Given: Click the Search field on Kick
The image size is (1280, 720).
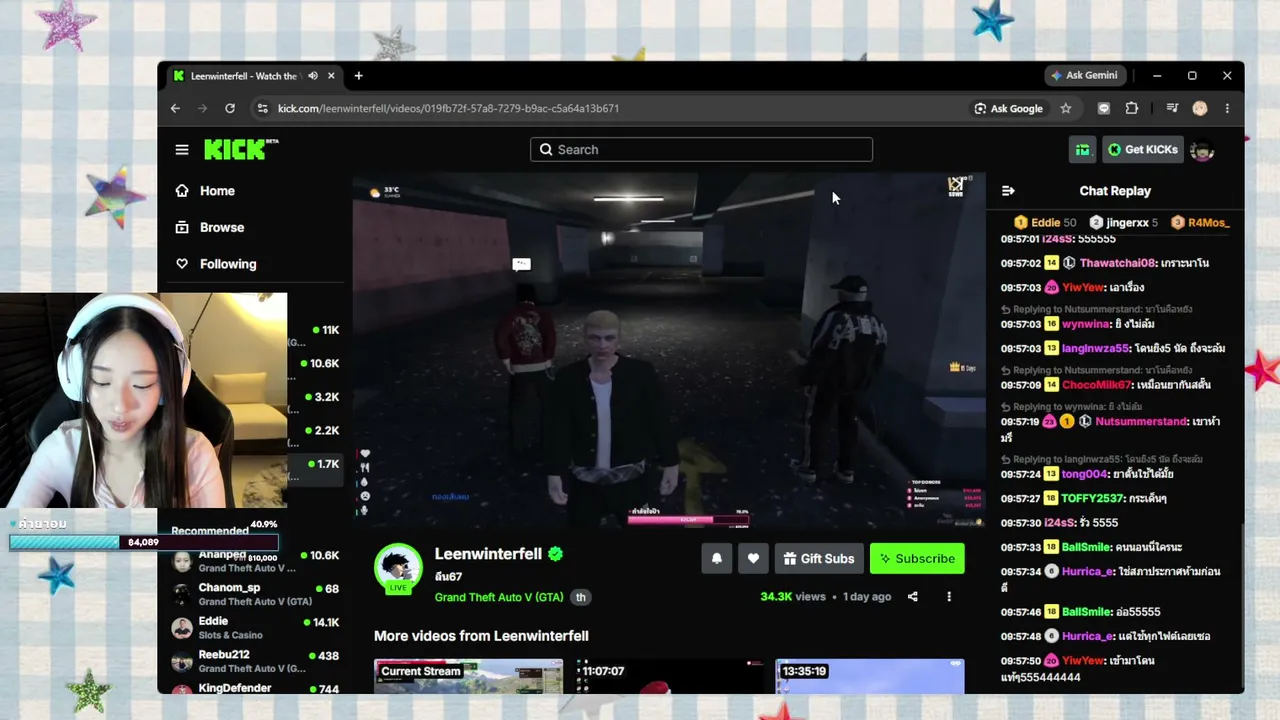Looking at the screenshot, I should [x=701, y=150].
